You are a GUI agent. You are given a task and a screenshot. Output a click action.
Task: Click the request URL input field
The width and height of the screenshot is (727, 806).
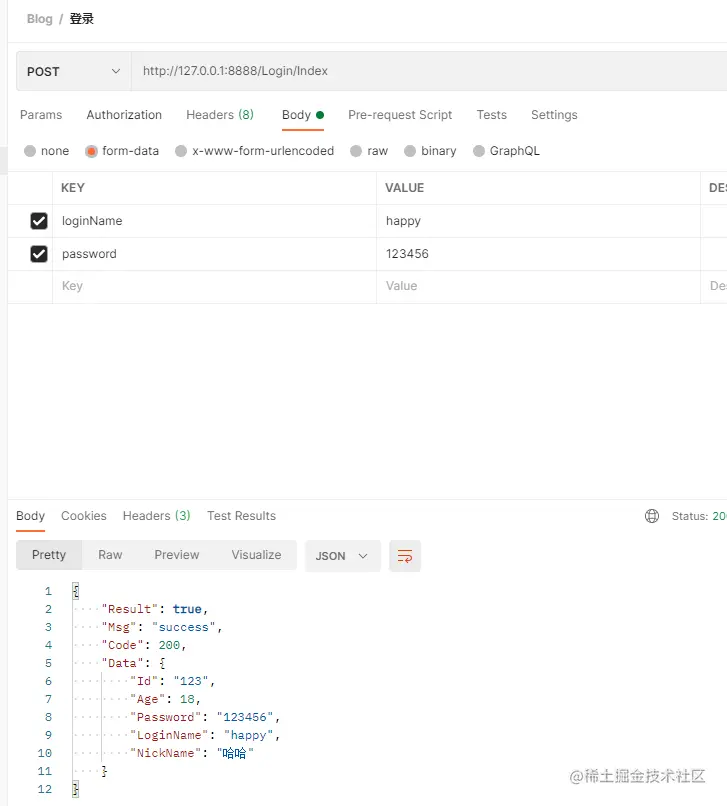click(420, 71)
